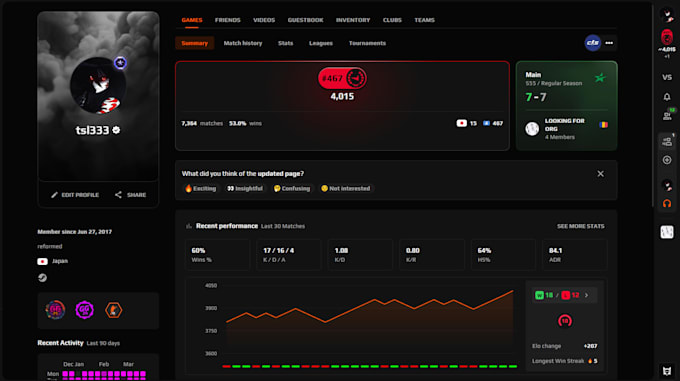Click the tsl333 profile avatar
Screen dimensions: 680x381
click(x=98, y=85)
